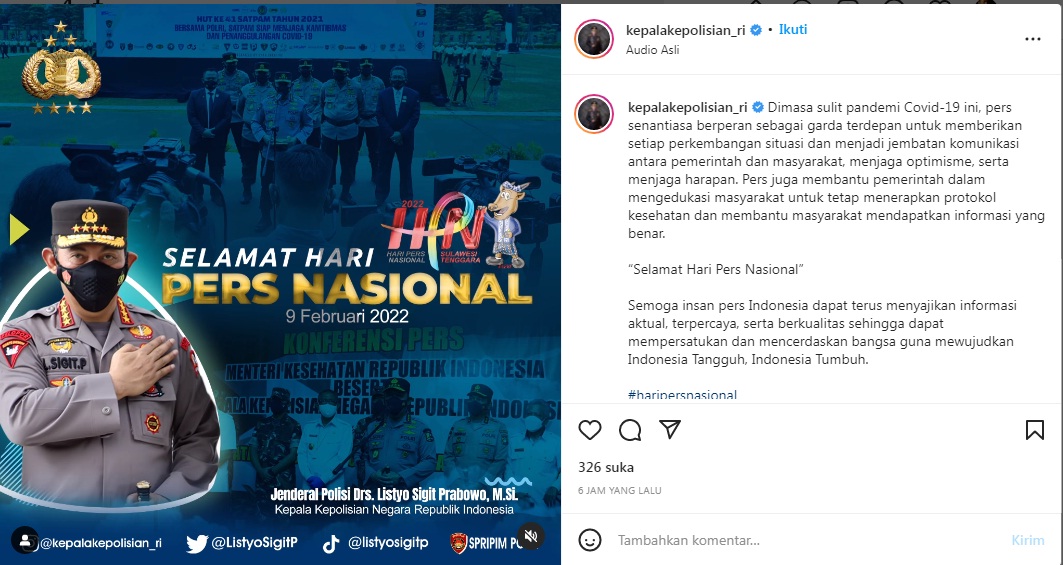The width and height of the screenshot is (1063, 565).
Task: Click the caption author's profile avatar
Action: (x=594, y=113)
